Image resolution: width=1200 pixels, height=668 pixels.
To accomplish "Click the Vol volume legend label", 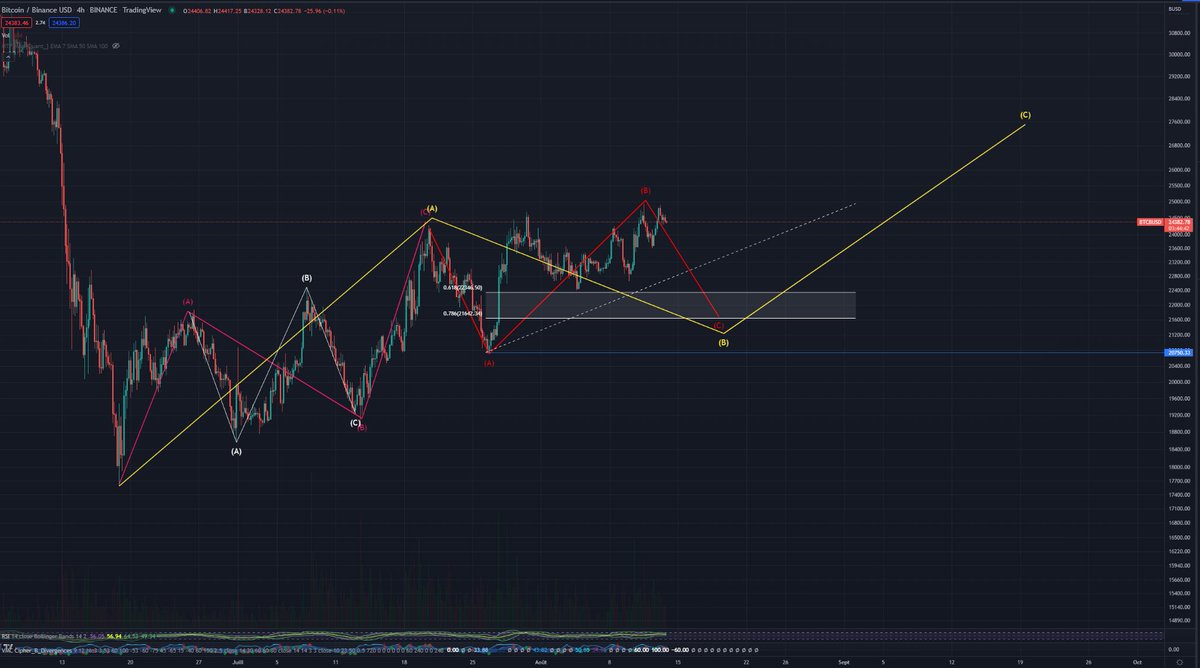I will 6,36.
